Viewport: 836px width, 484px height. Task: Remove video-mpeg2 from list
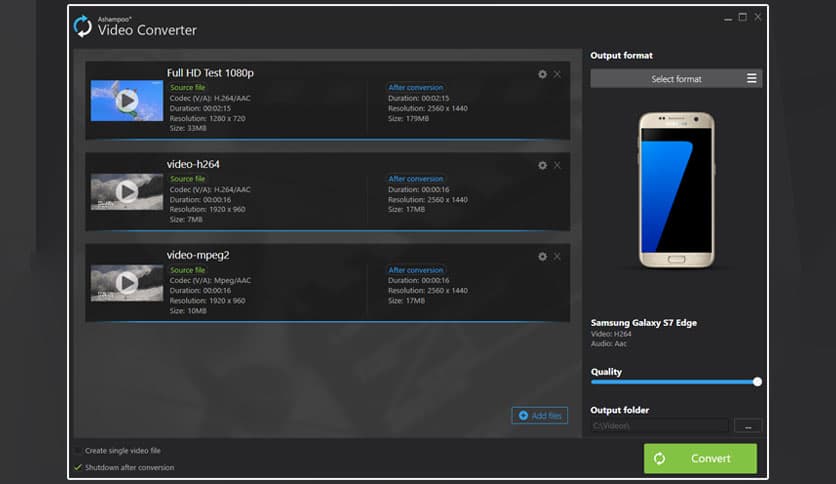[x=557, y=256]
